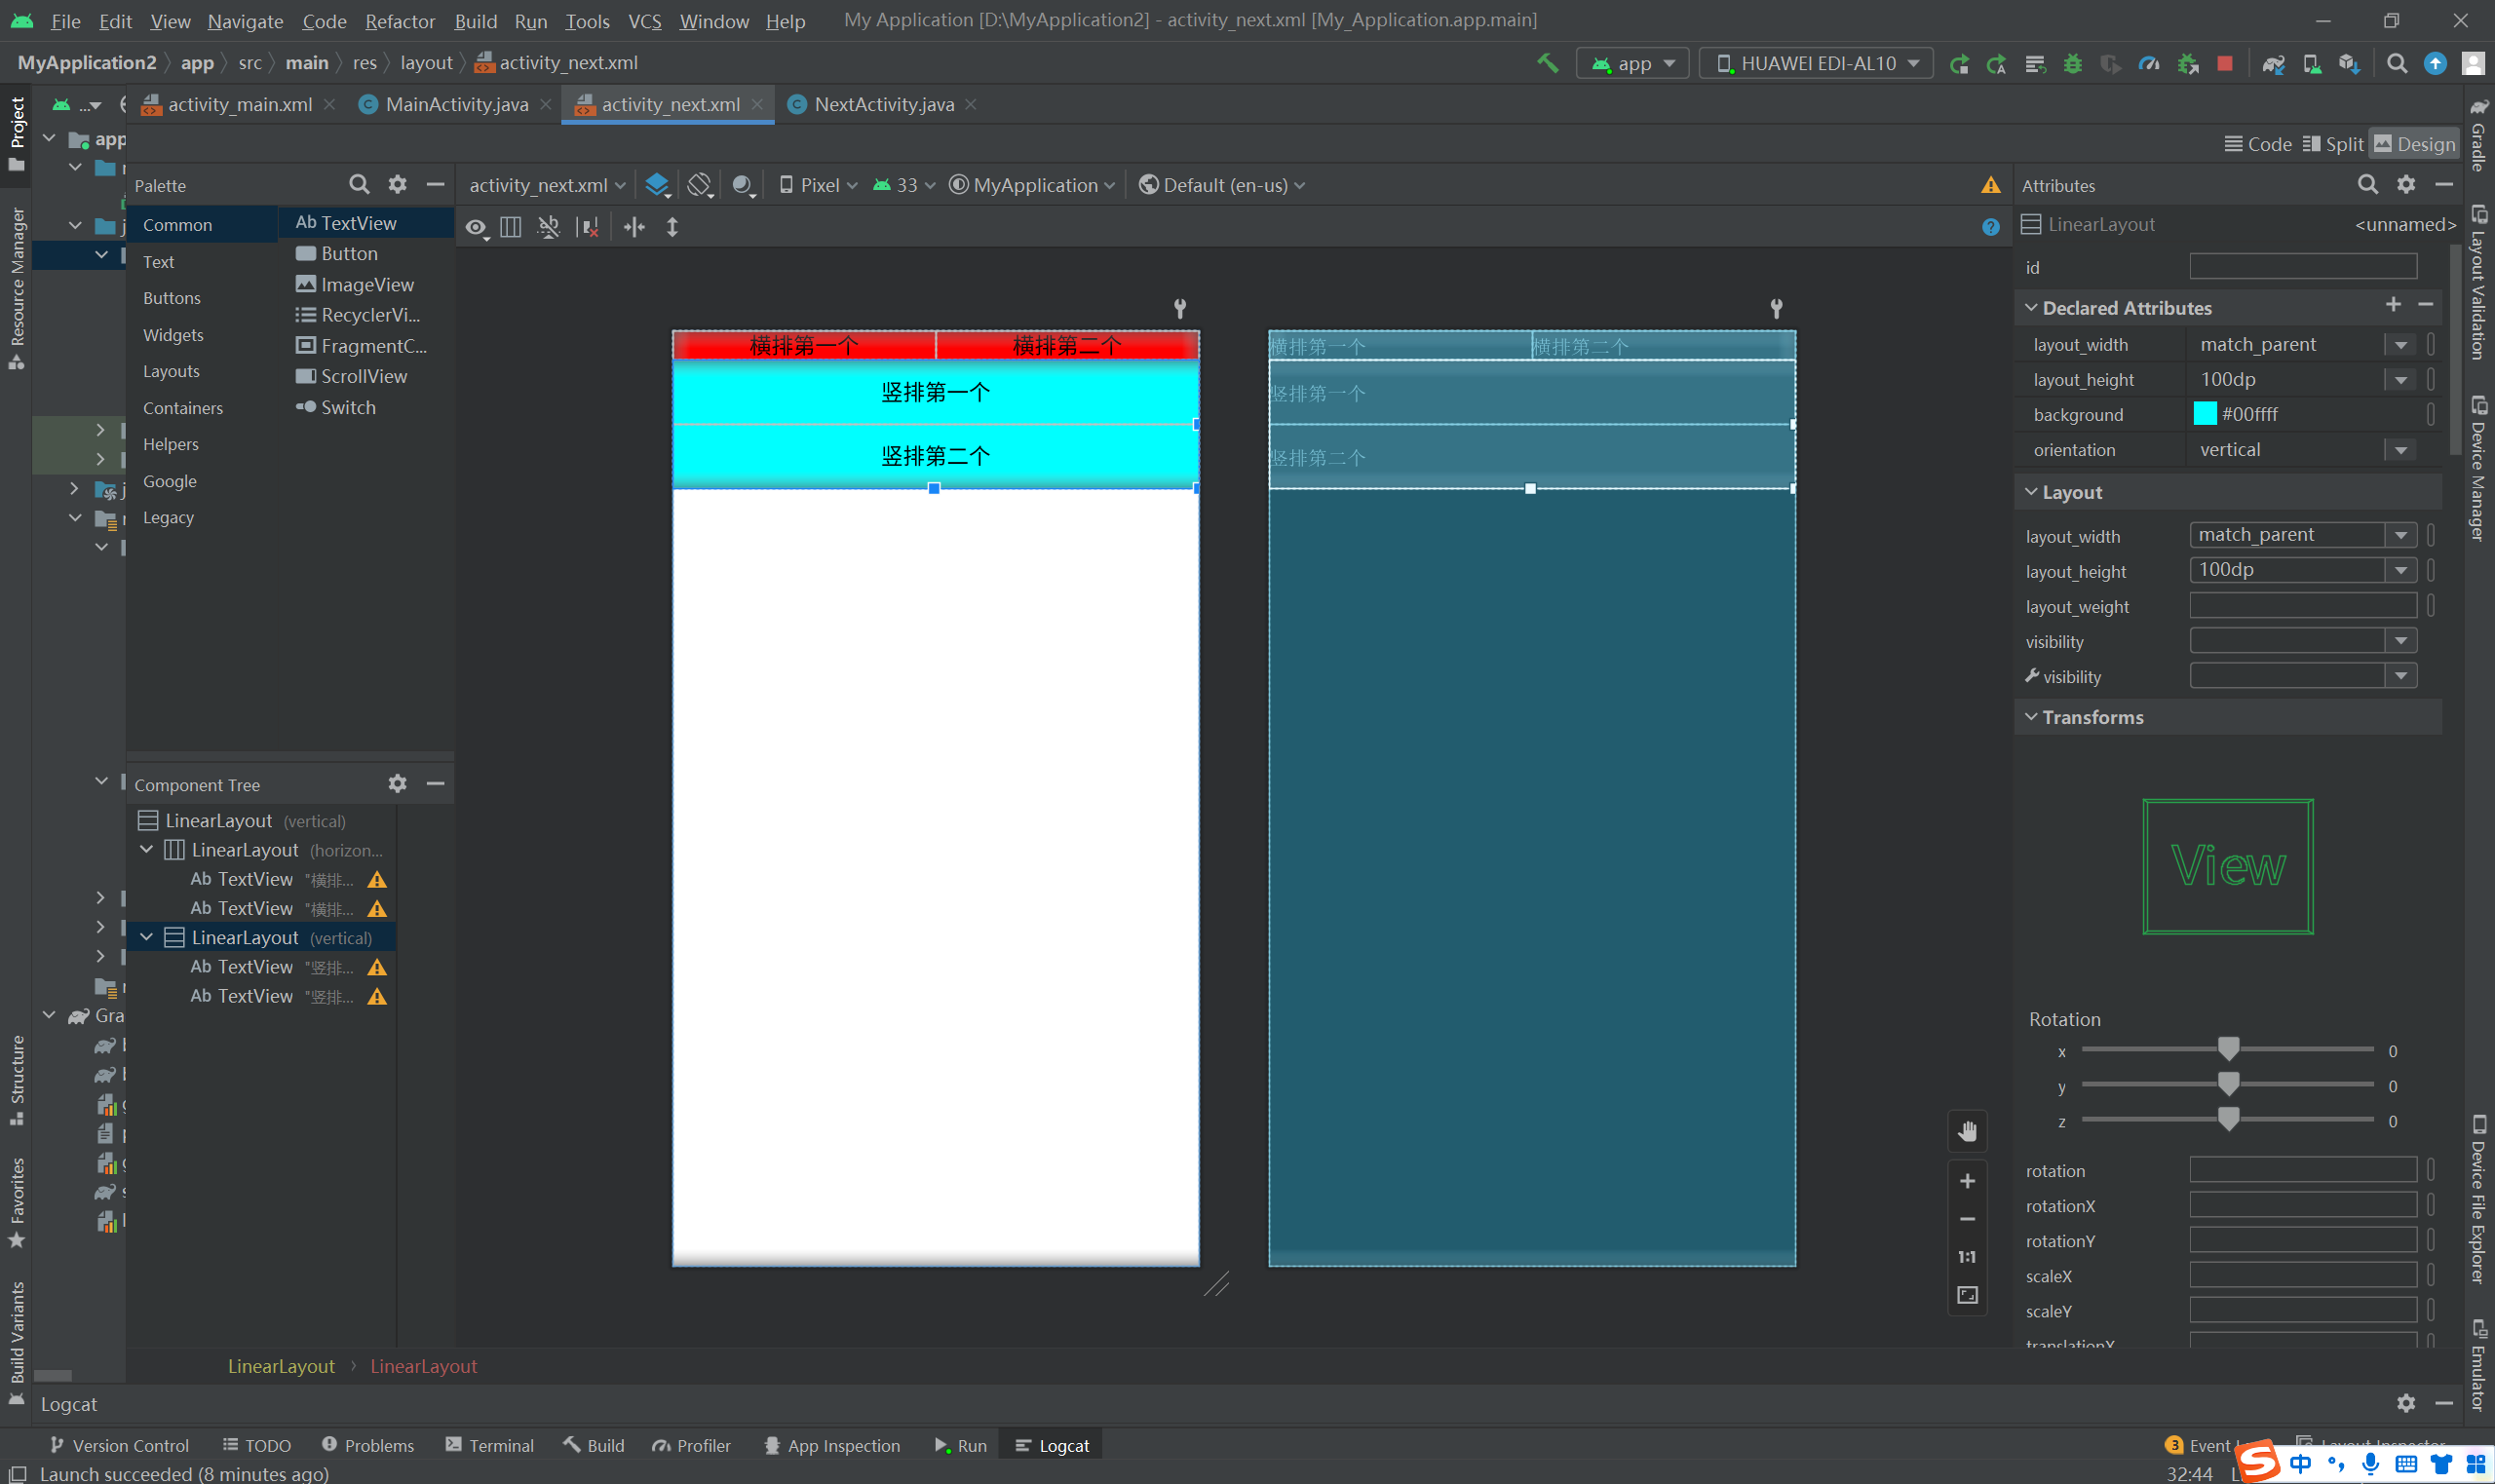
Task: Click the zoom in plus icon
Action: (1967, 1181)
